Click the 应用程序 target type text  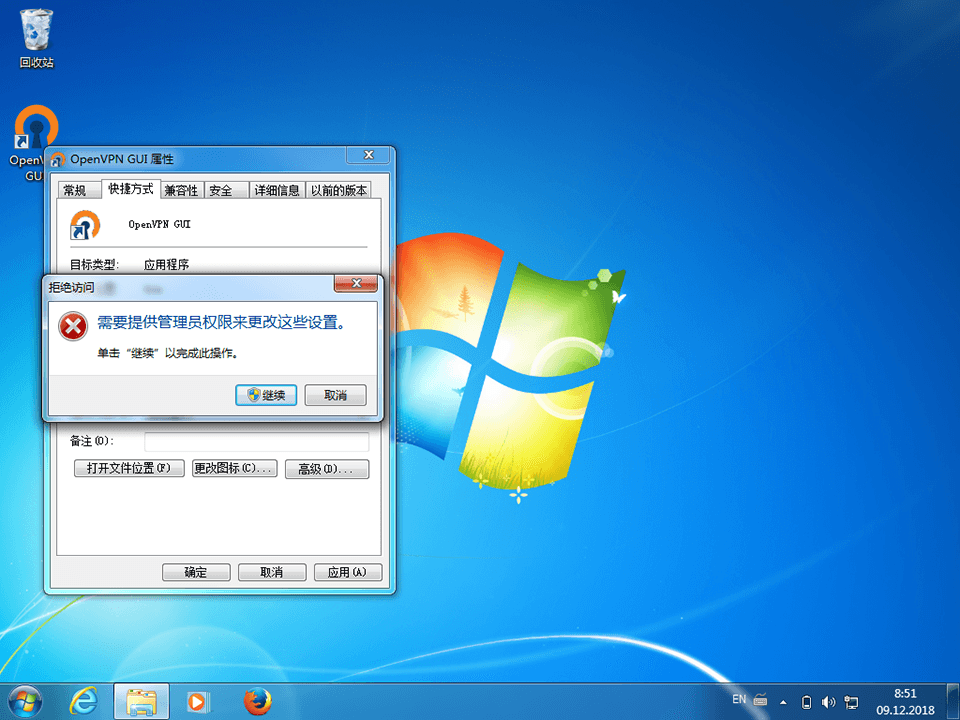[167, 264]
